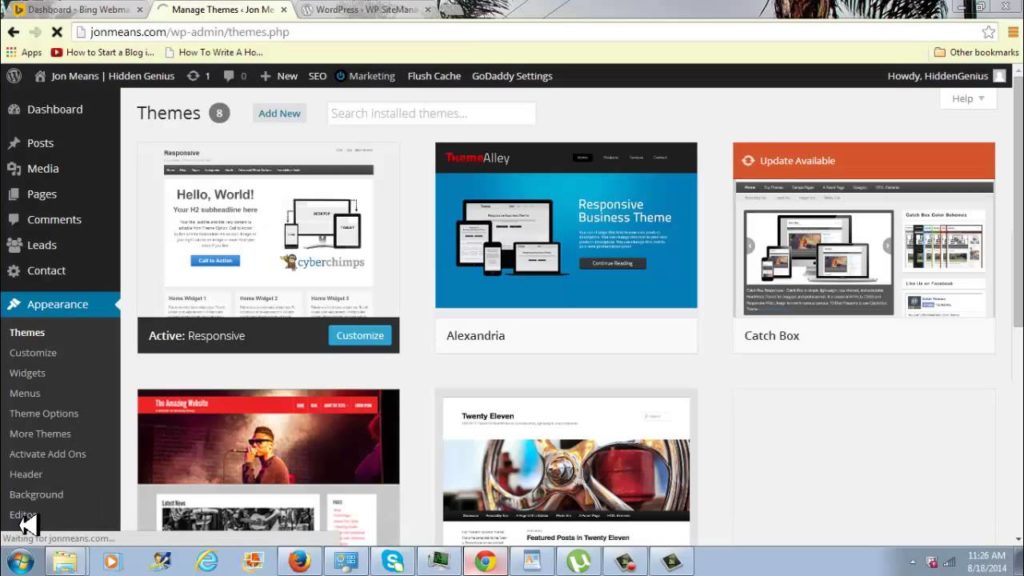Stop page loading with the X button
This screenshot has height=576, width=1024.
(57, 31)
